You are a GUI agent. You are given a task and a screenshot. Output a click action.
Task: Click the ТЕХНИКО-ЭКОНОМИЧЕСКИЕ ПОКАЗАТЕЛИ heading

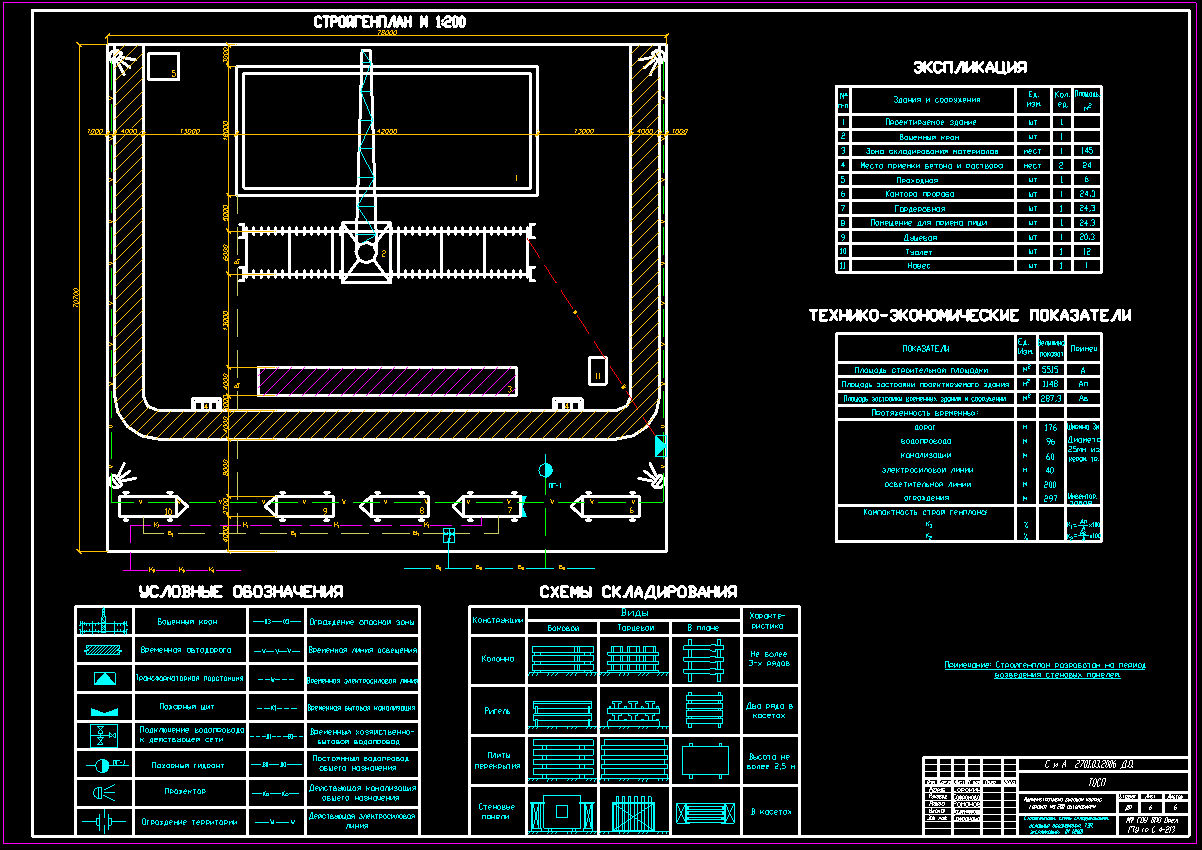[969, 315]
